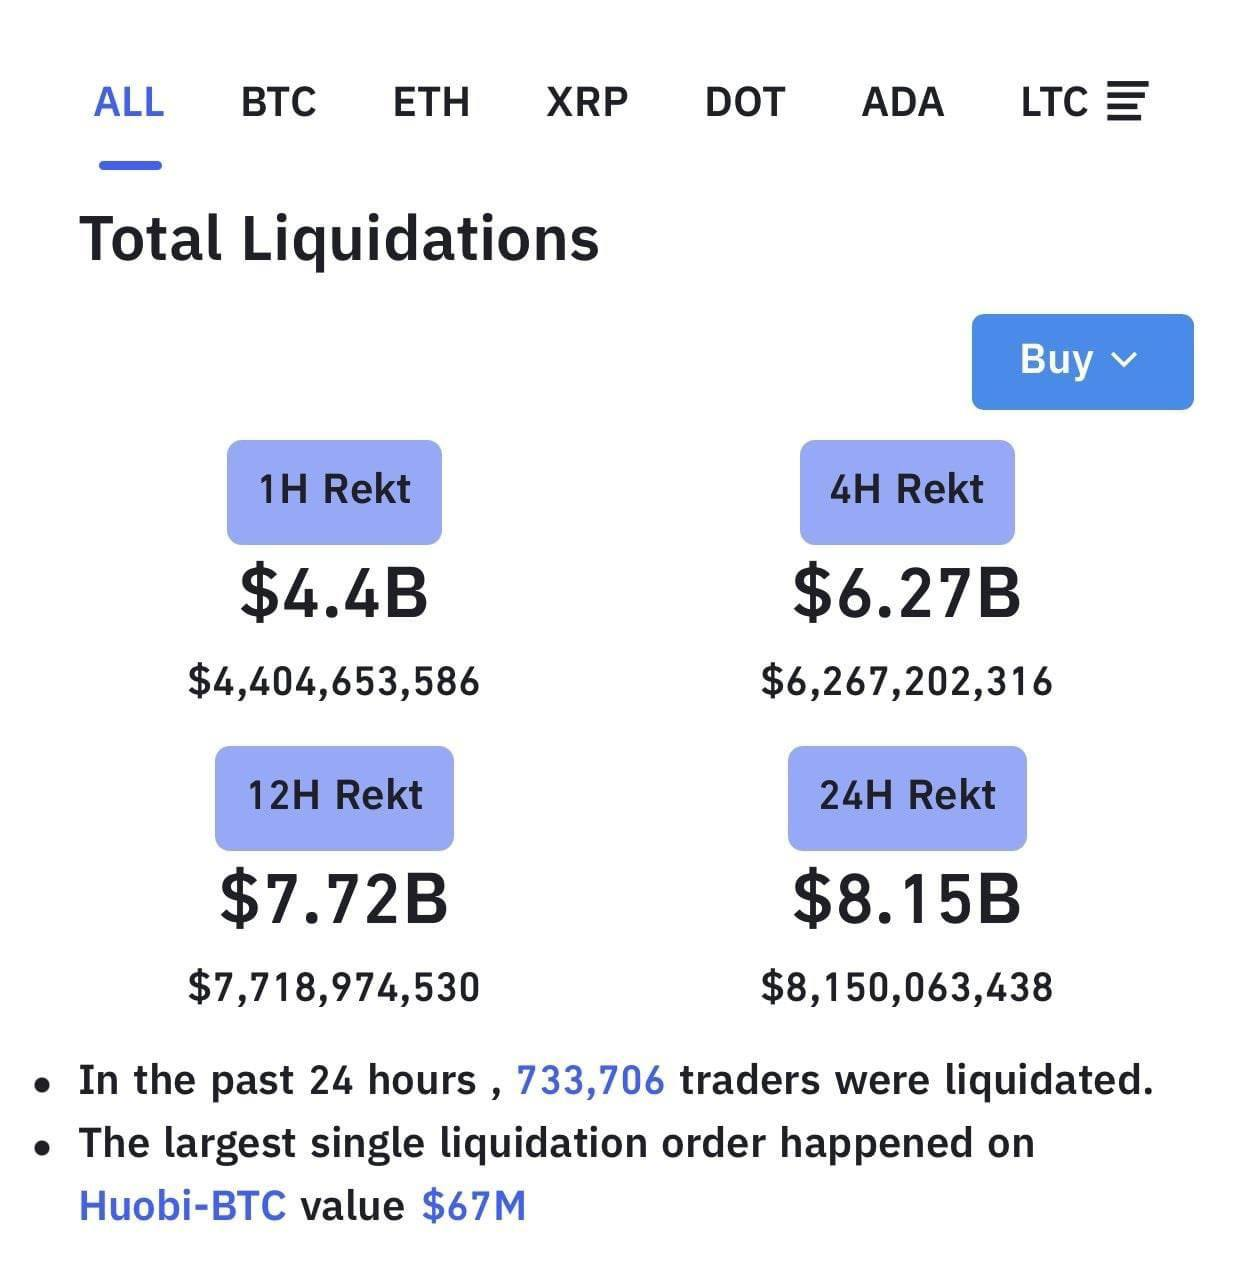Click the $4,404,653,586 amount
1242x1264 pixels.
(x=334, y=682)
